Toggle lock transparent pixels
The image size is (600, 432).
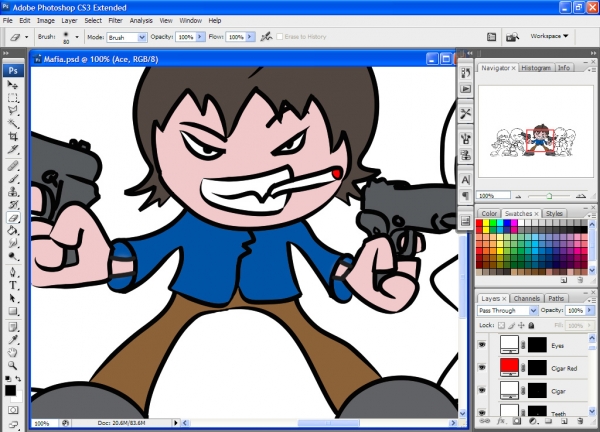(501, 326)
